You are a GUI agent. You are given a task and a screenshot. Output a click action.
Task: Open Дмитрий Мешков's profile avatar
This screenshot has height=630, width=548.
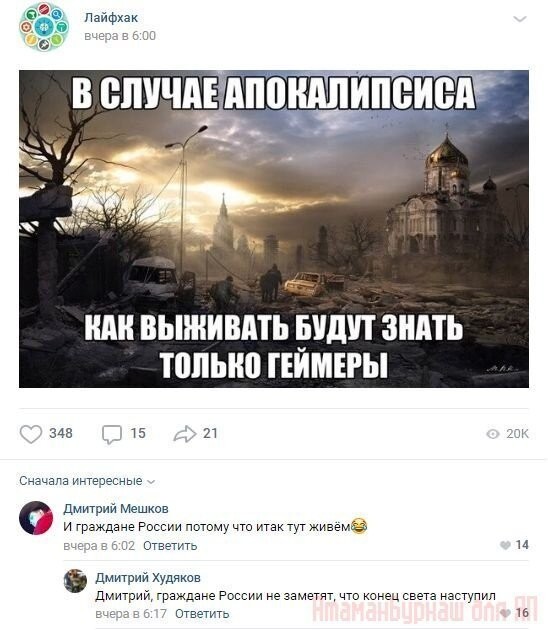click(x=36, y=518)
